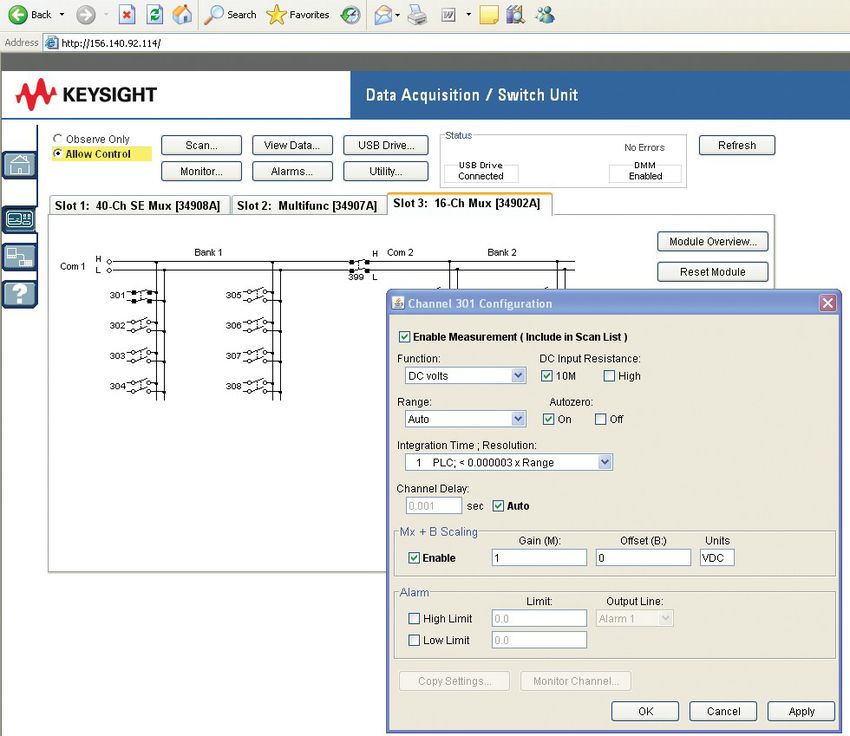Screen dimensions: 850x736
Task: Click the browser Back arrow icon
Action: coord(18,15)
